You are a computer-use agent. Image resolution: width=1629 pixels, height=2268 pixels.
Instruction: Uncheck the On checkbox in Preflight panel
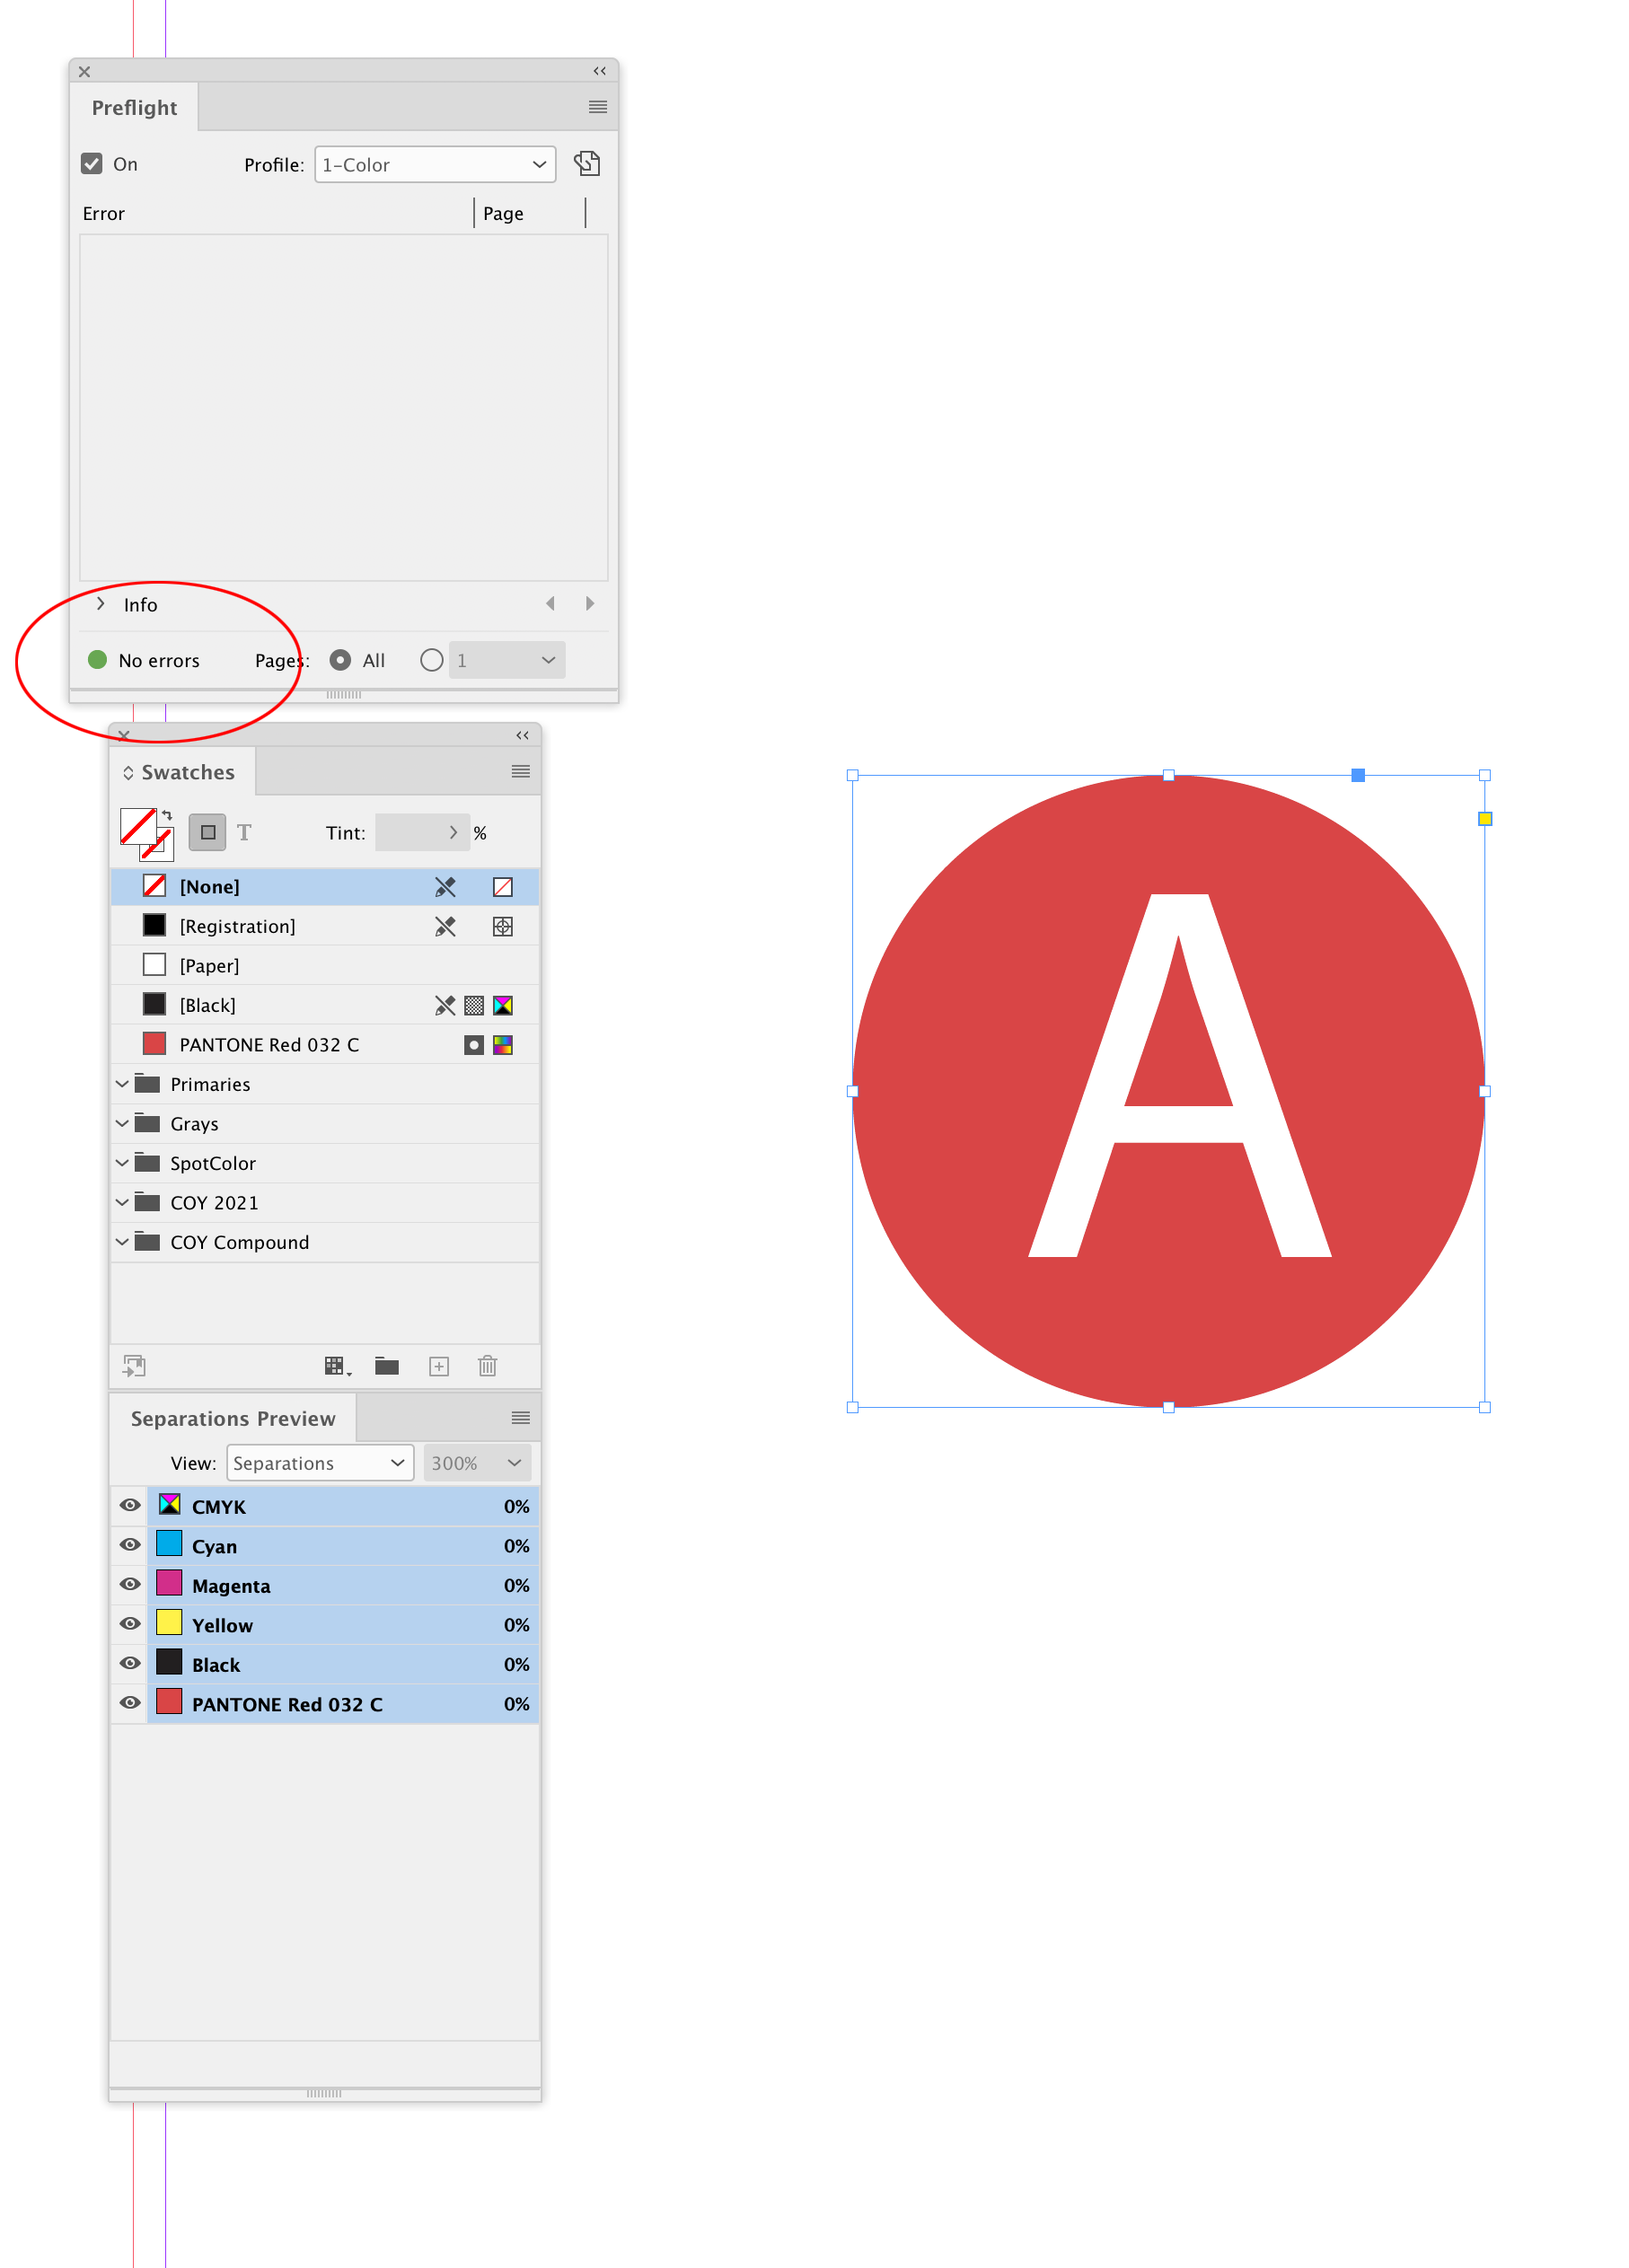(x=92, y=163)
